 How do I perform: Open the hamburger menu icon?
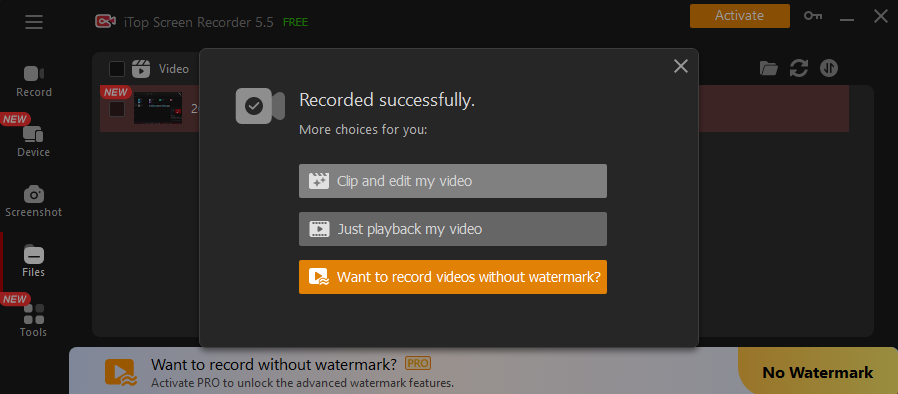point(34,22)
